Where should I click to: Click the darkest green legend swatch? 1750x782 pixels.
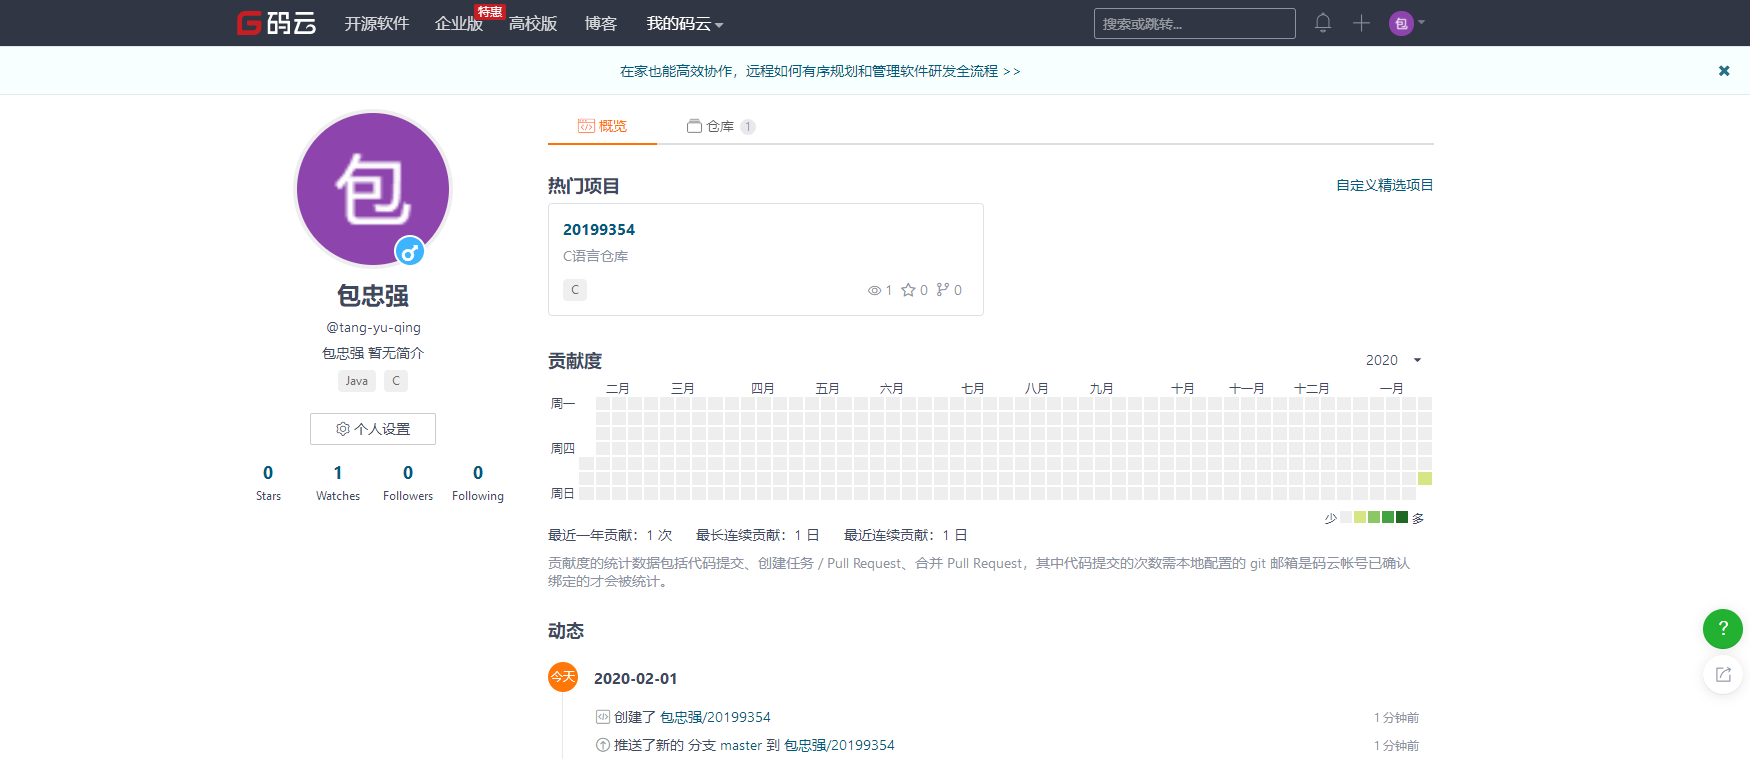[1402, 517]
